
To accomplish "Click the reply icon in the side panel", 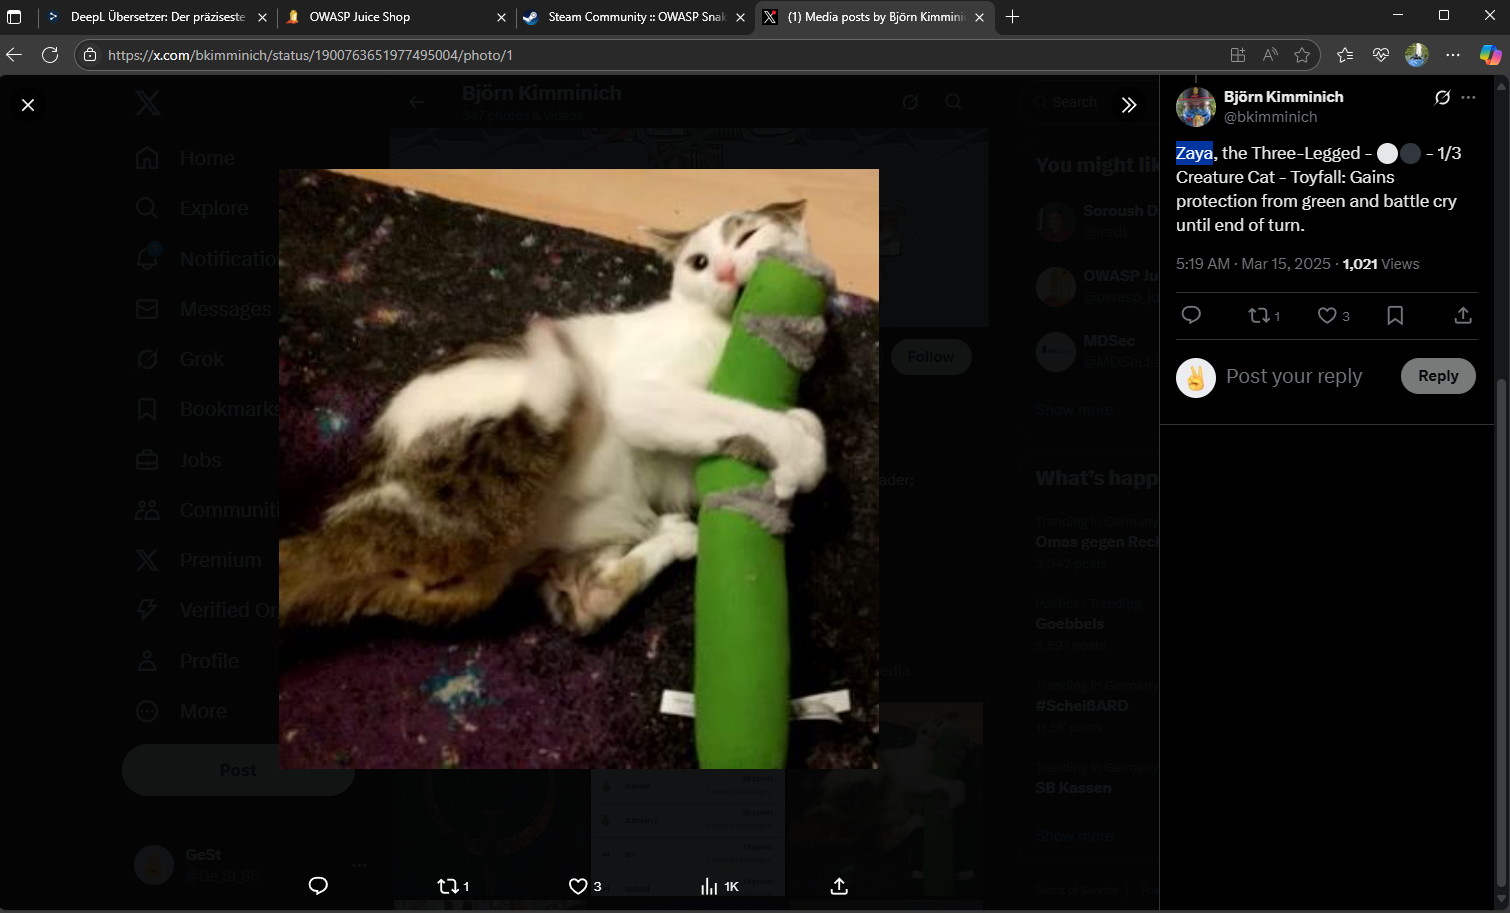I will click(x=1191, y=315).
